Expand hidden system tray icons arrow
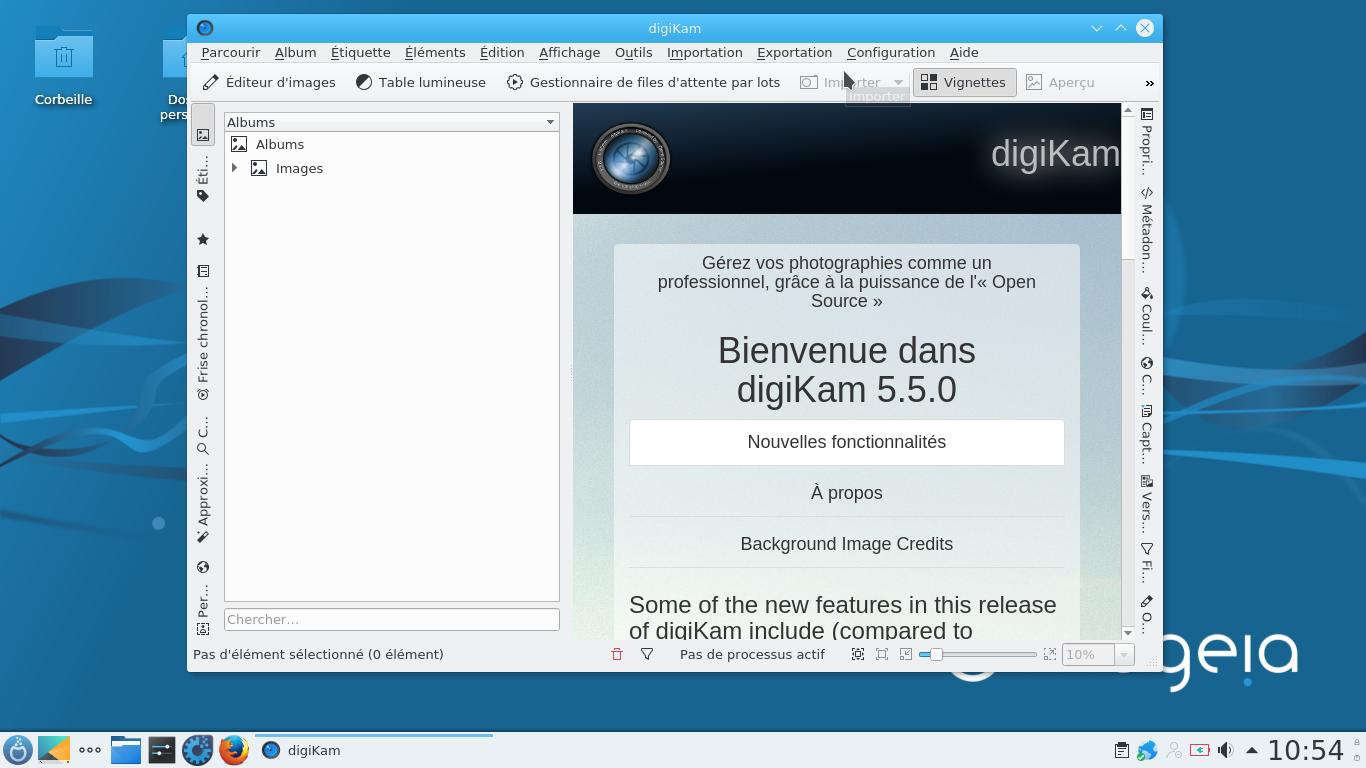Viewport: 1366px width, 768px height. pos(1252,750)
